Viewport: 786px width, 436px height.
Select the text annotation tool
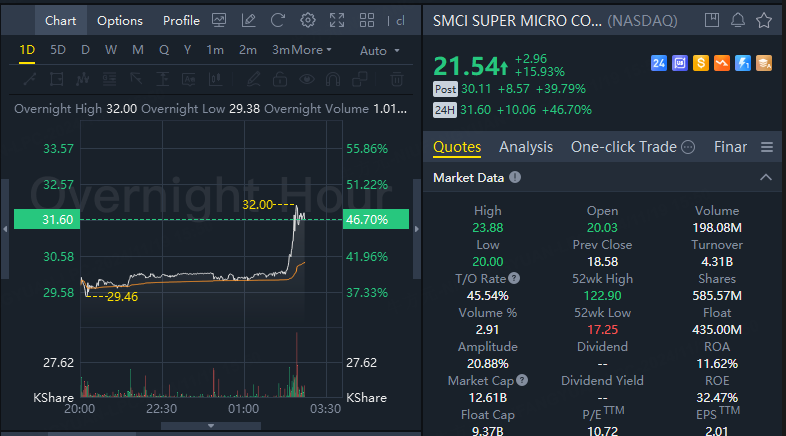[189, 79]
